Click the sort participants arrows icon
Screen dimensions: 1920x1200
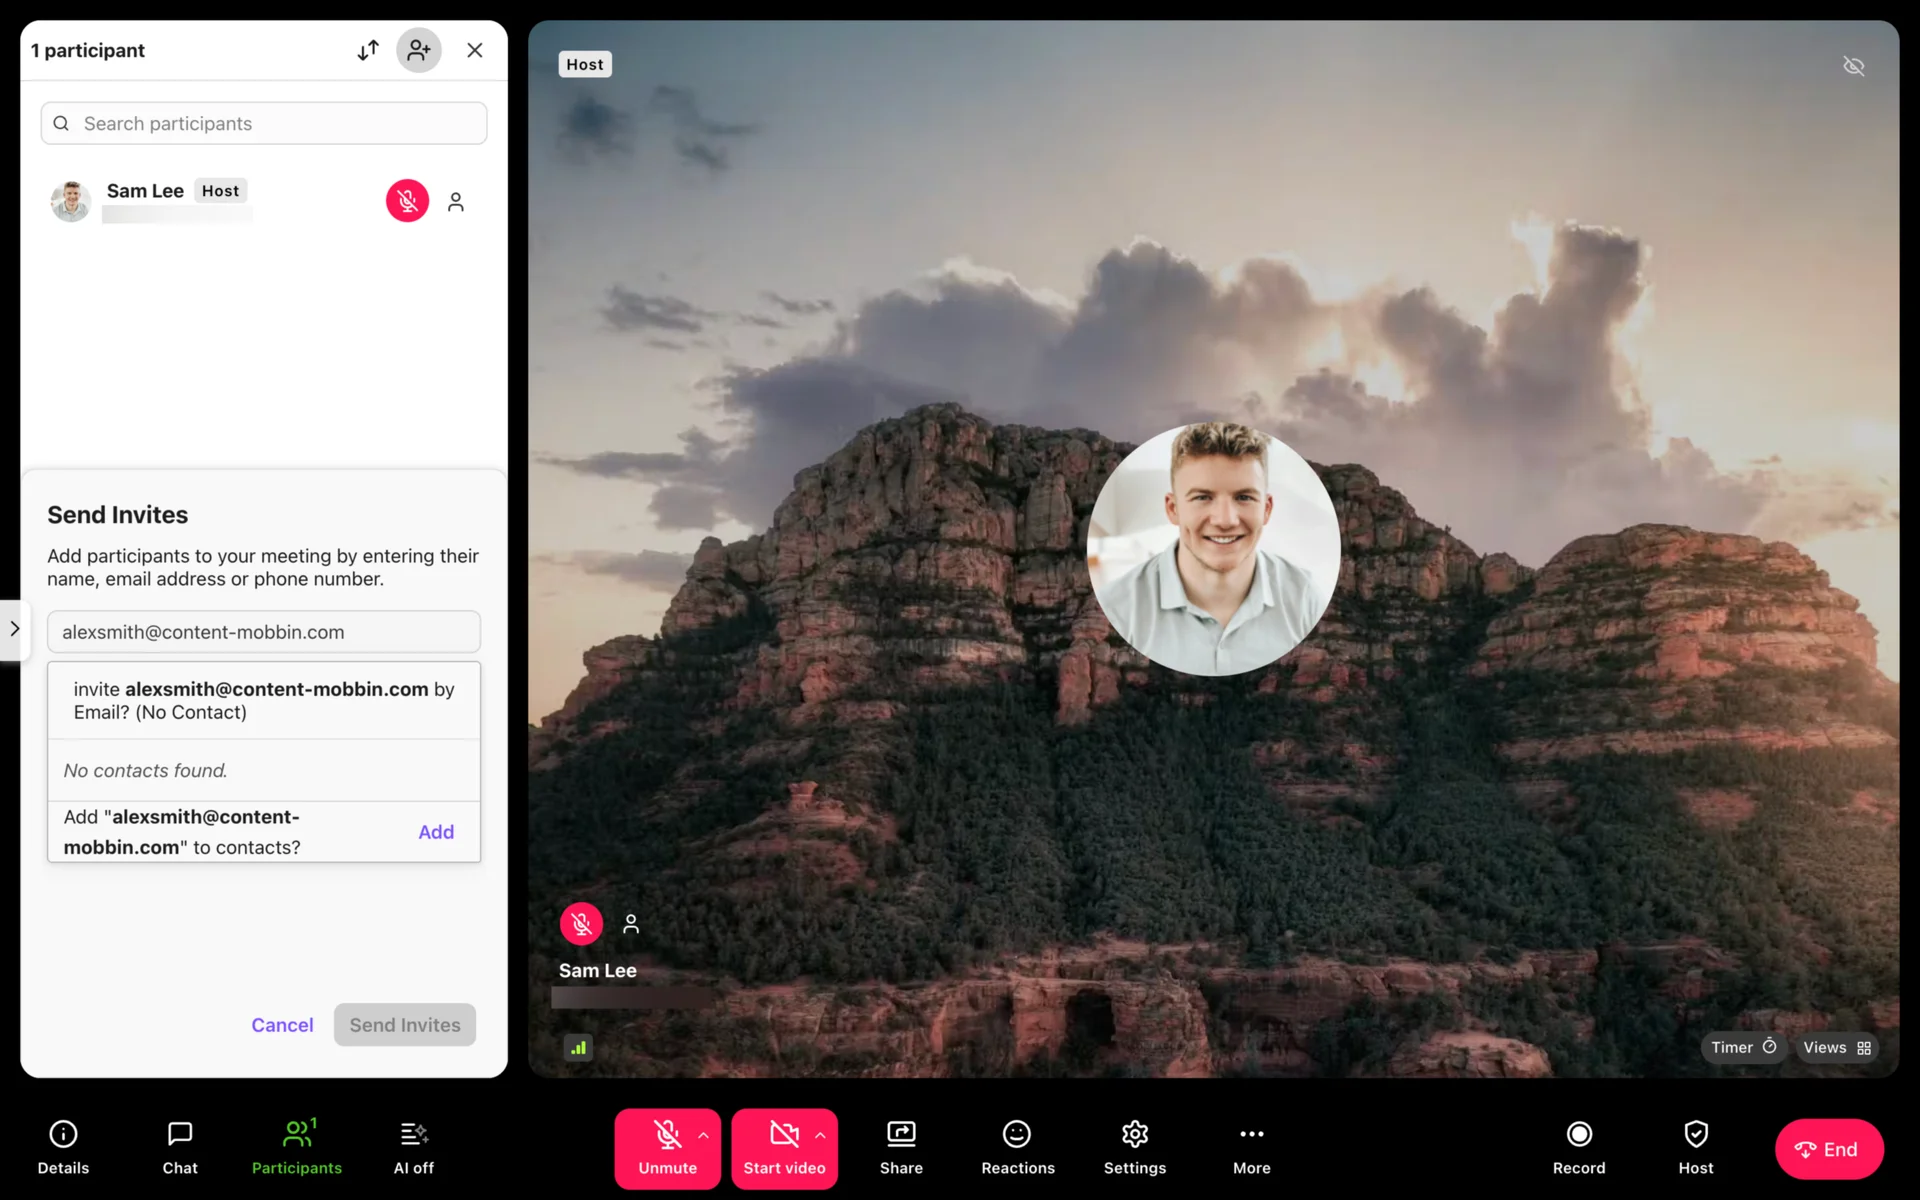coord(368,50)
